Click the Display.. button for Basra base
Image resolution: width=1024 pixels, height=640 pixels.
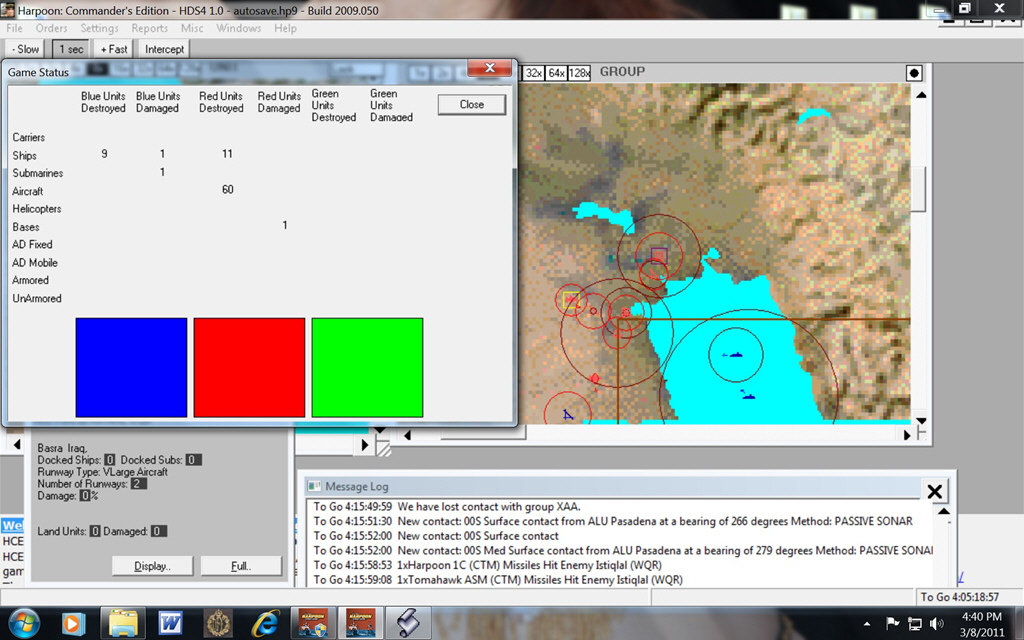click(153, 566)
